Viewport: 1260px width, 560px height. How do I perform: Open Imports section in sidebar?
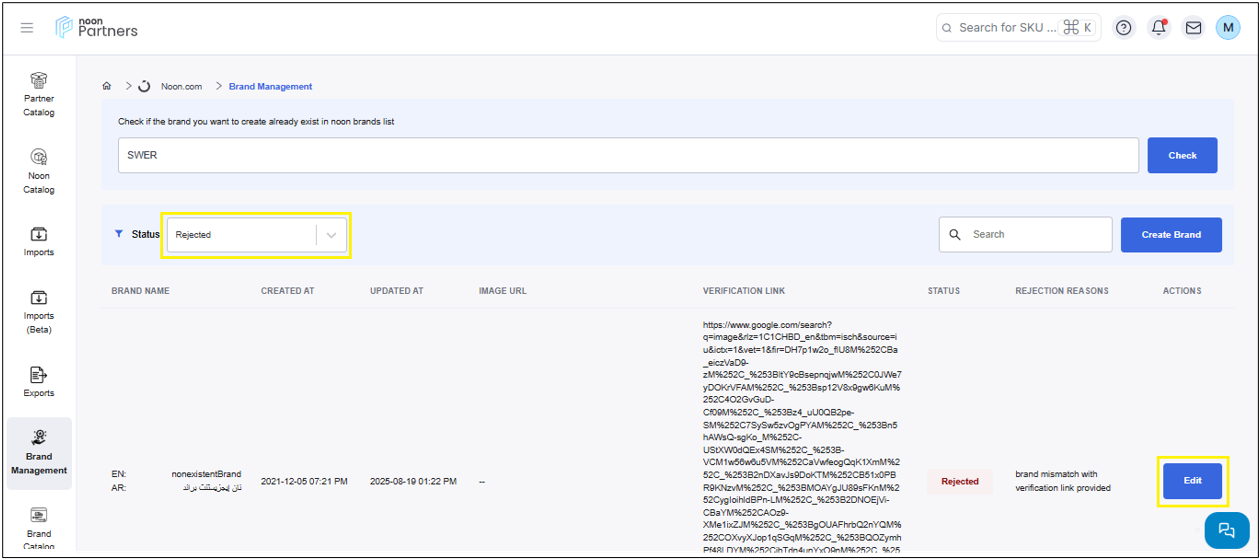[x=39, y=241]
